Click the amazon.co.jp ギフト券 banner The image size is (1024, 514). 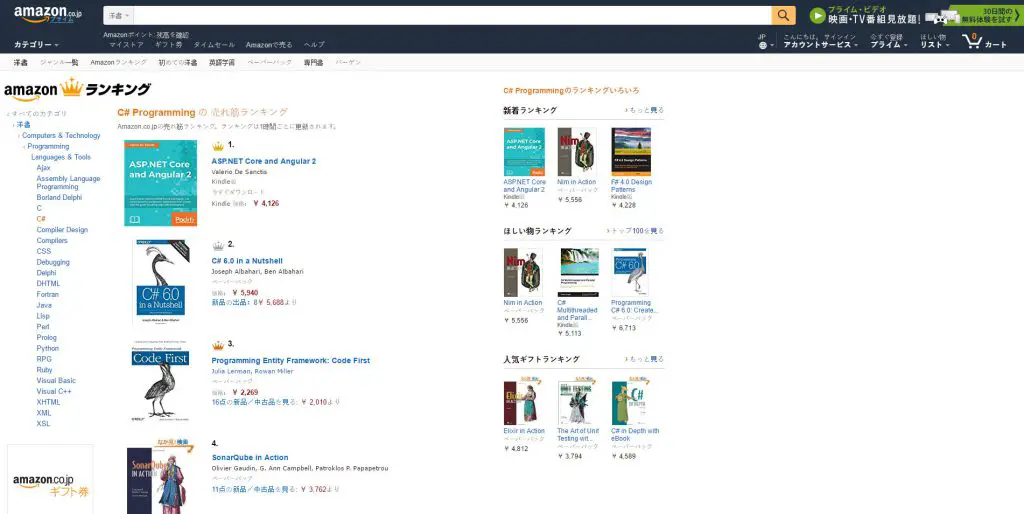coord(50,479)
